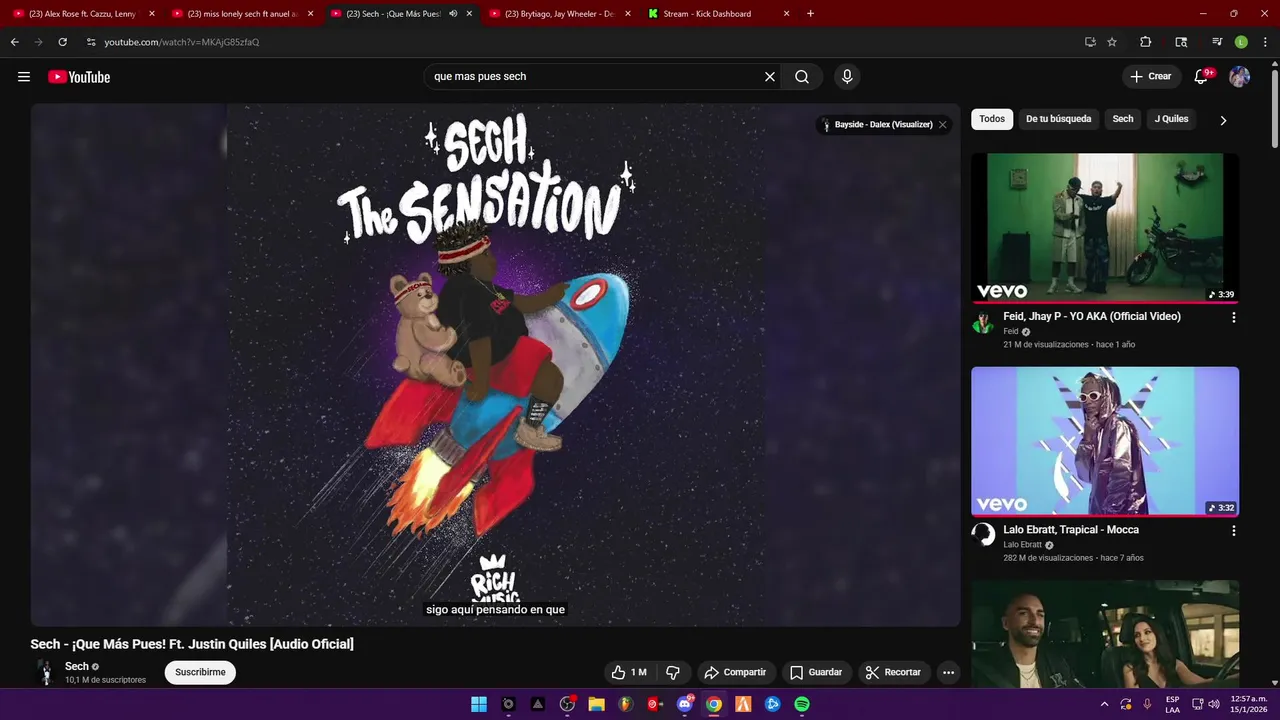The width and height of the screenshot is (1280, 720).
Task: Select the Todos filter chip
Action: (992, 119)
